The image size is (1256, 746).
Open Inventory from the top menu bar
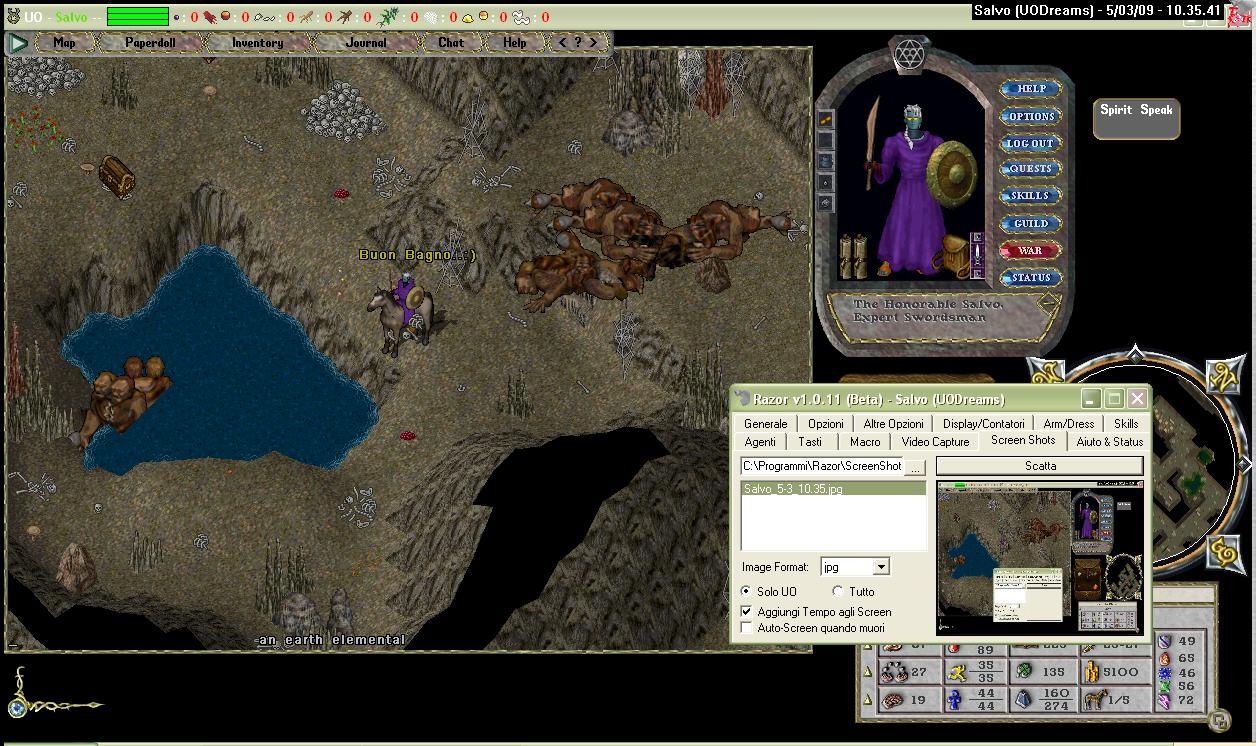[257, 43]
